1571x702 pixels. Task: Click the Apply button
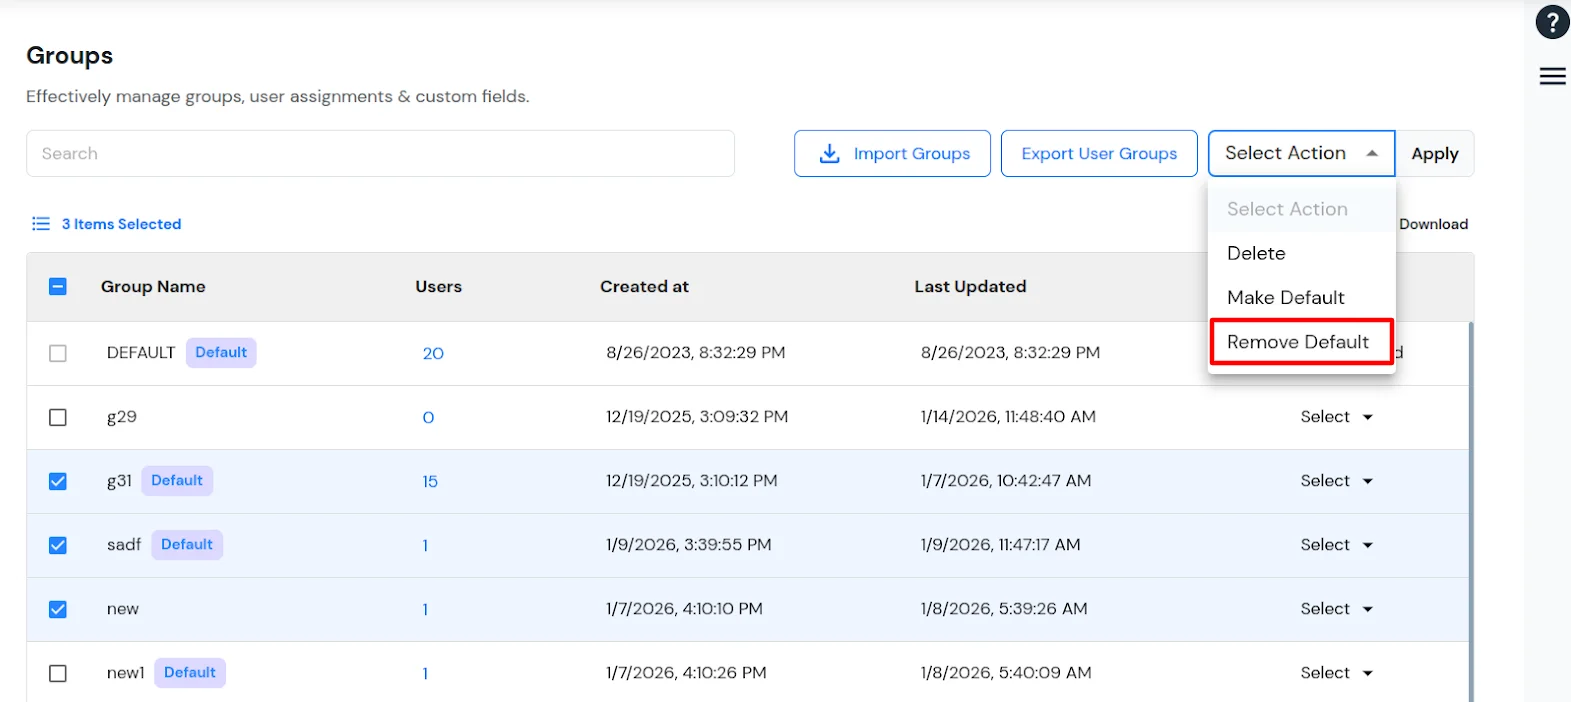point(1435,153)
